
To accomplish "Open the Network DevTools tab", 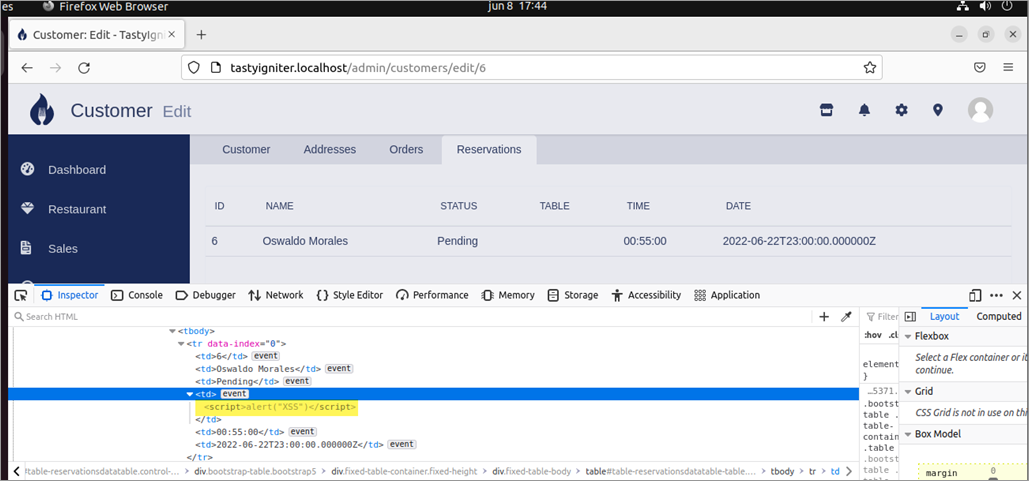I will click(276, 295).
